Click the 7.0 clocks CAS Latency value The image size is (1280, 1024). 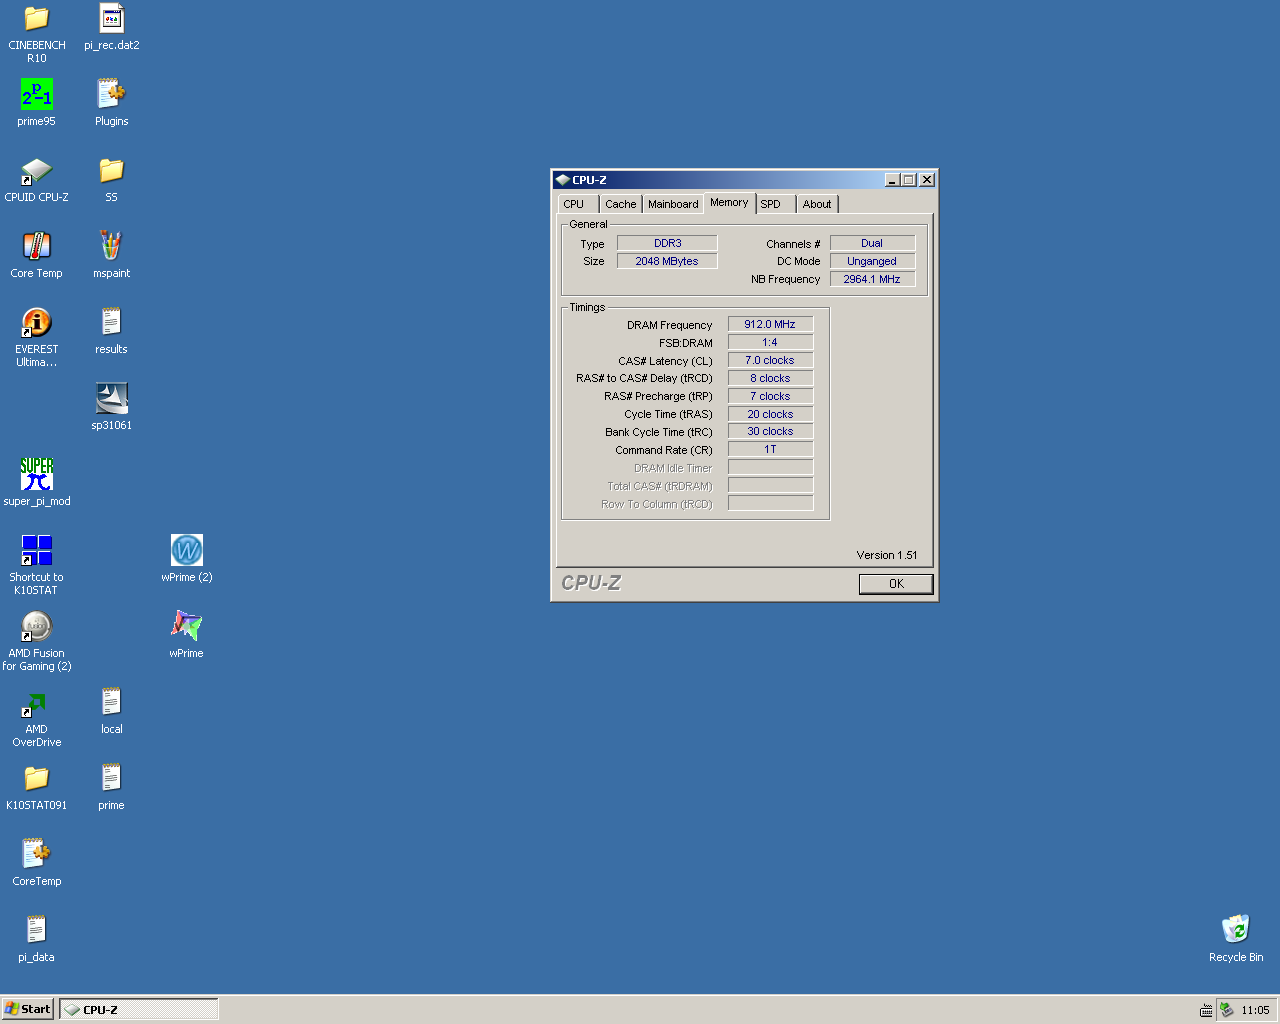770,360
